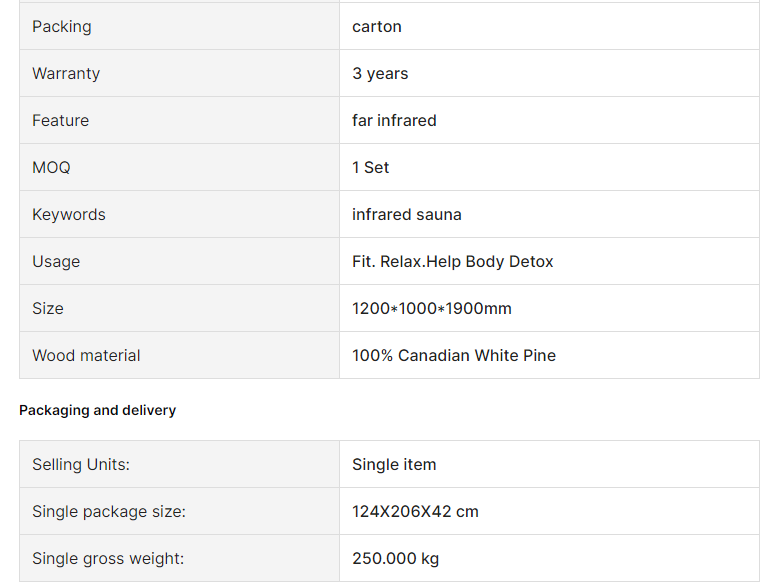Click the Single item selling units value
The width and height of the screenshot is (777, 588).
[394, 465]
